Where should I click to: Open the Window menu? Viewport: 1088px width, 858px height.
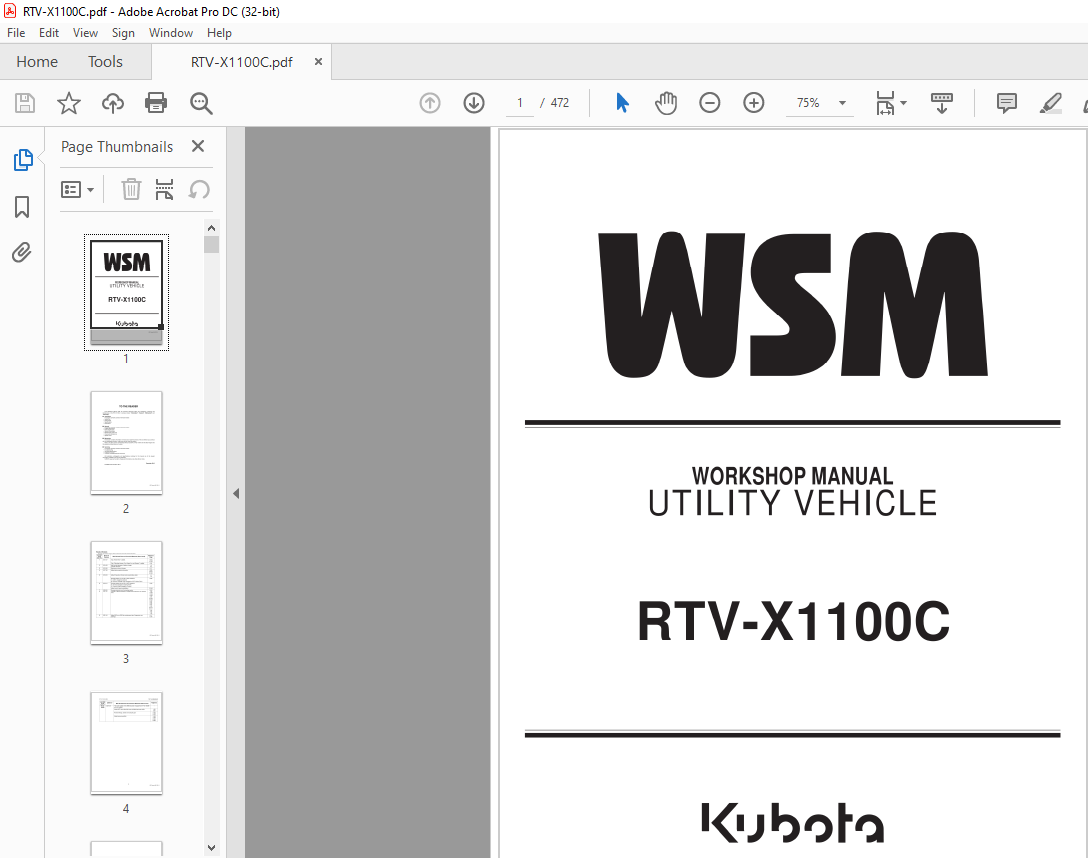point(171,33)
